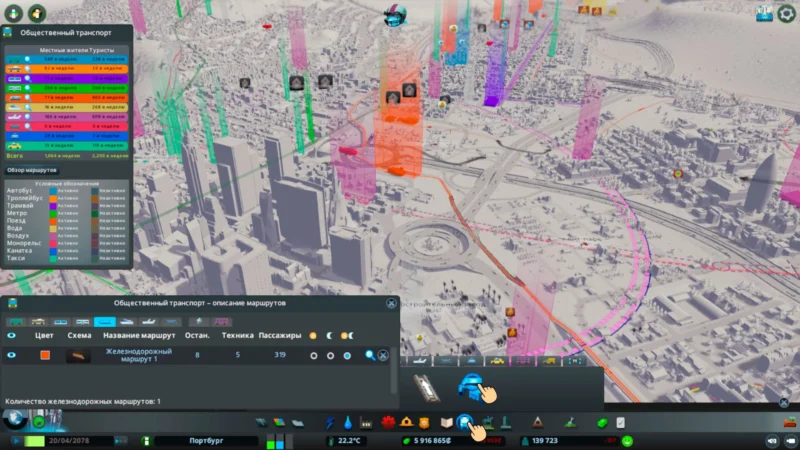Screen dimensions: 800x450
Task: Set railway route 1 to night-only operation
Action: [331, 356]
